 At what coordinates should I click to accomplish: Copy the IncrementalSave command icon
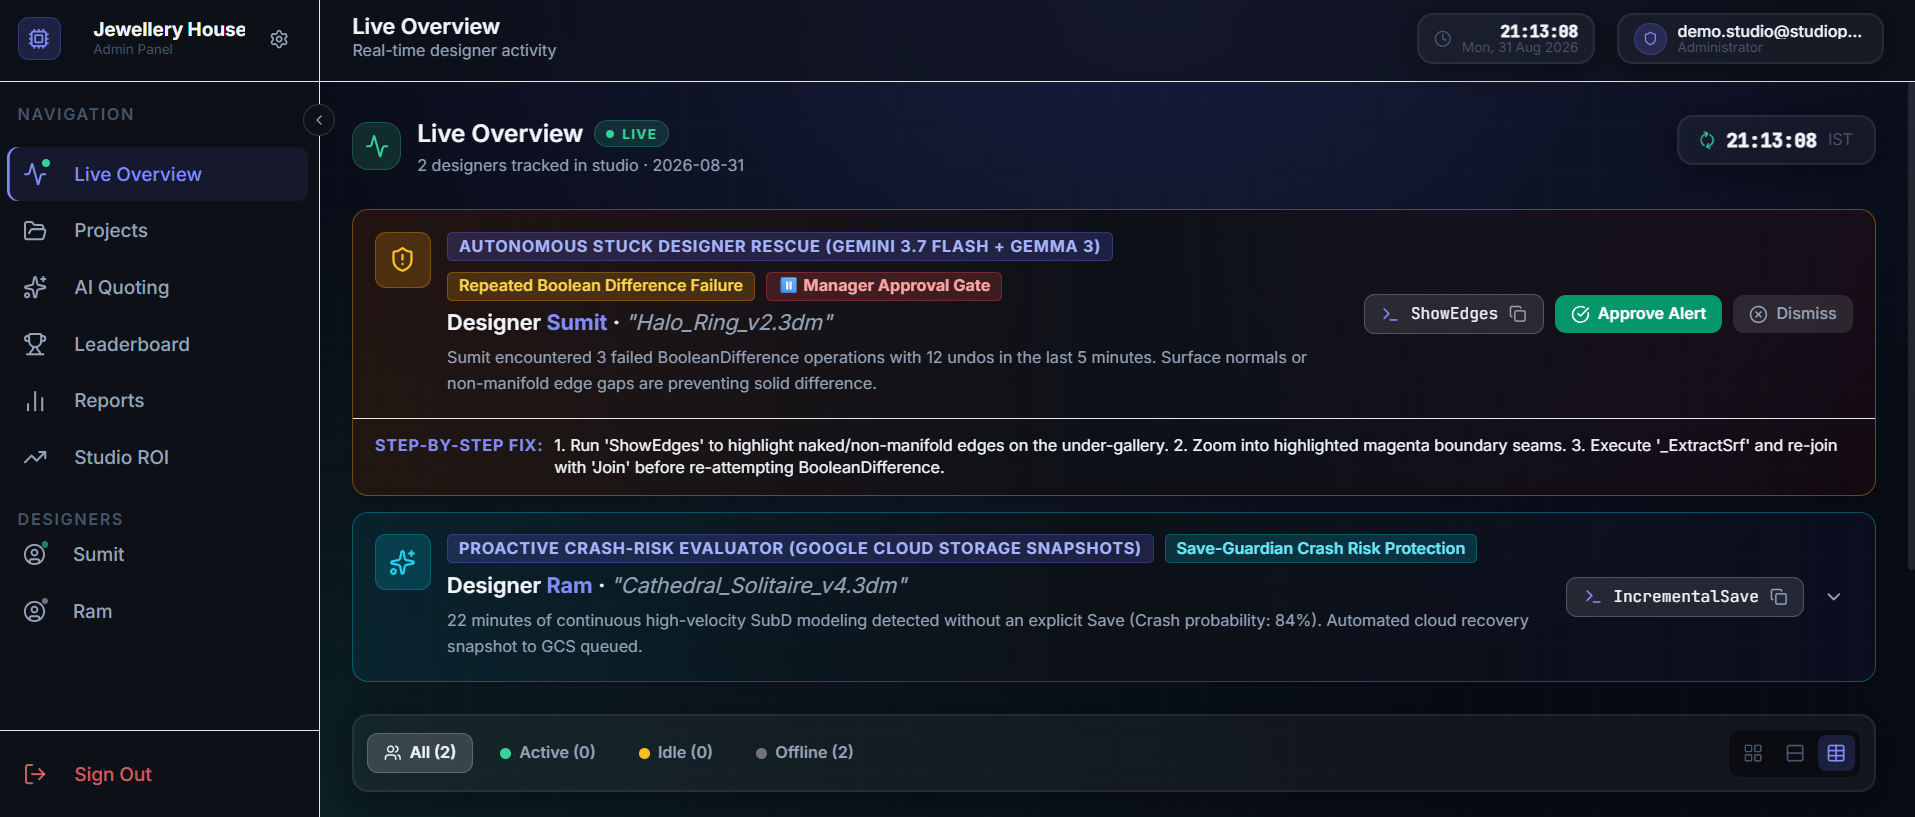click(x=1778, y=597)
